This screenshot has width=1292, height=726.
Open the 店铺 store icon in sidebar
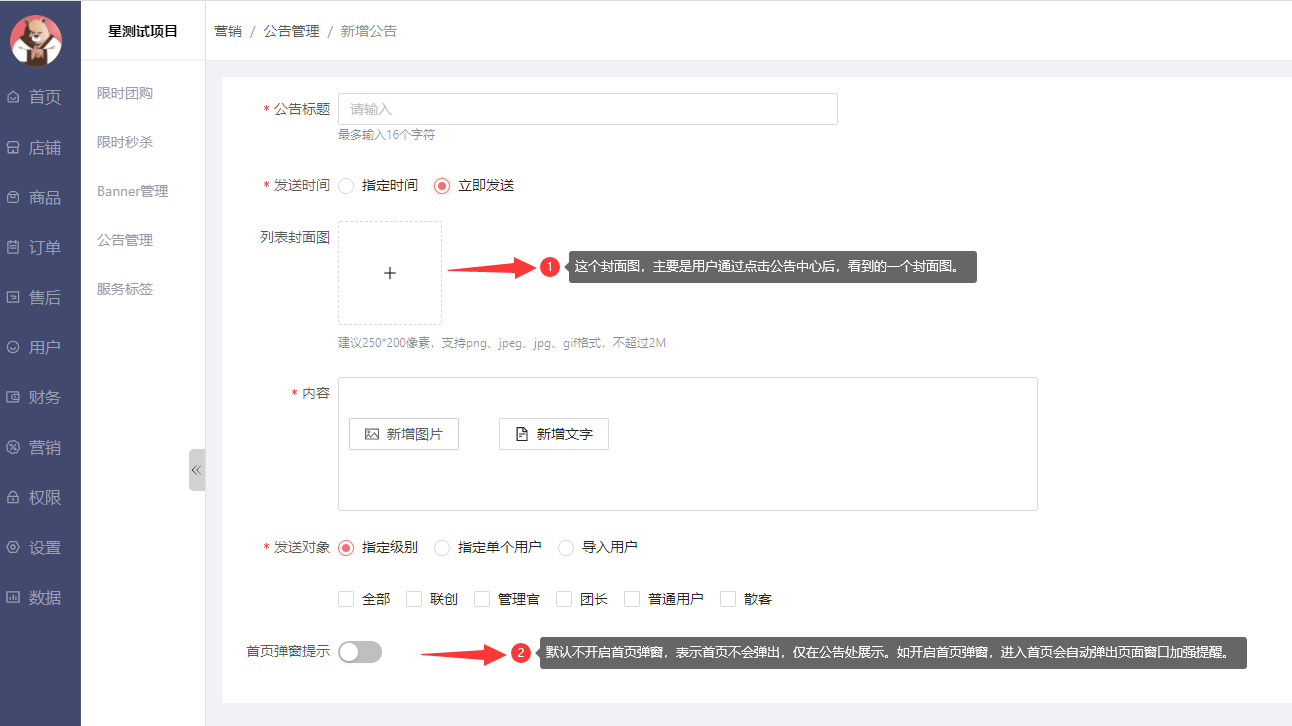[x=14, y=147]
